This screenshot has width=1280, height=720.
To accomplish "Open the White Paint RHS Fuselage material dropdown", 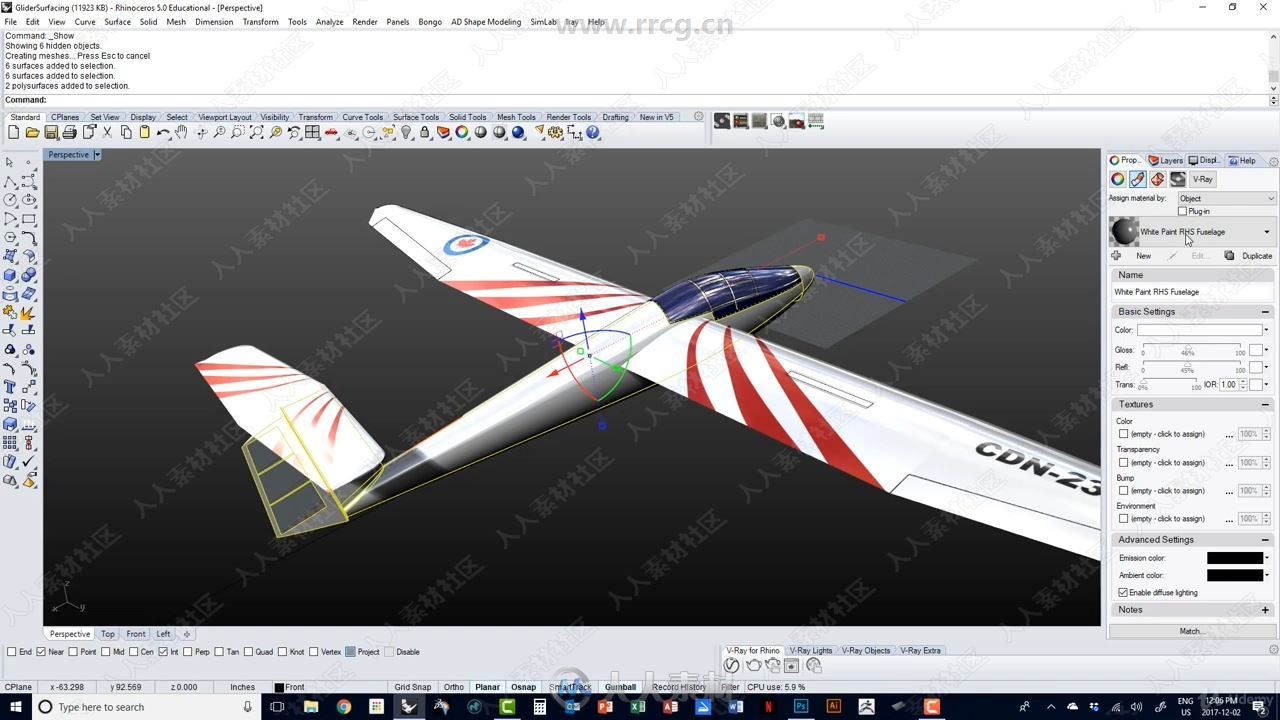I will click(1267, 232).
